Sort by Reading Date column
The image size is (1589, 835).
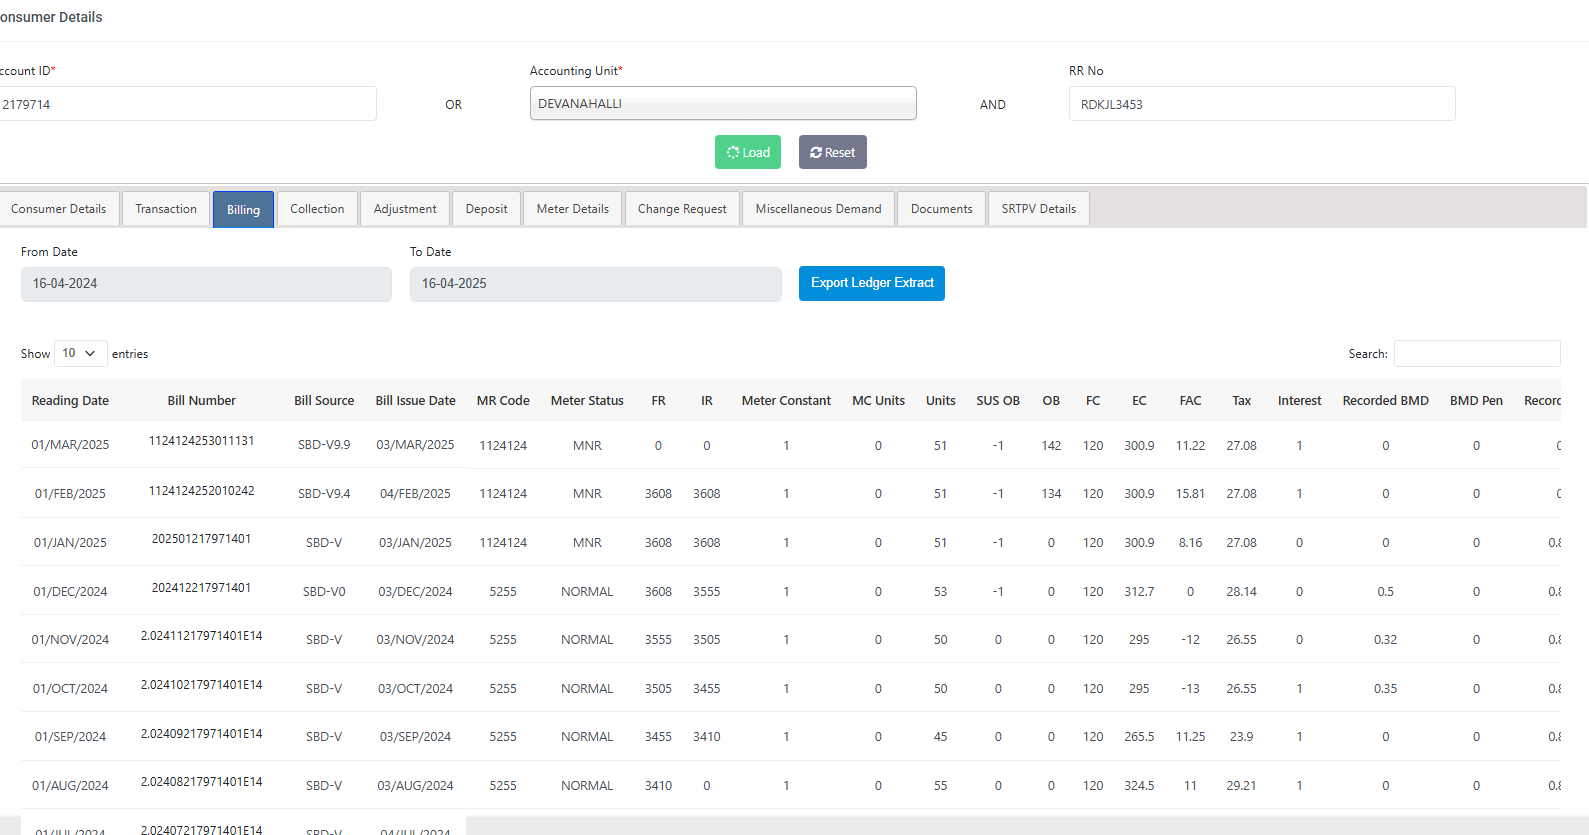pyautogui.click(x=70, y=401)
